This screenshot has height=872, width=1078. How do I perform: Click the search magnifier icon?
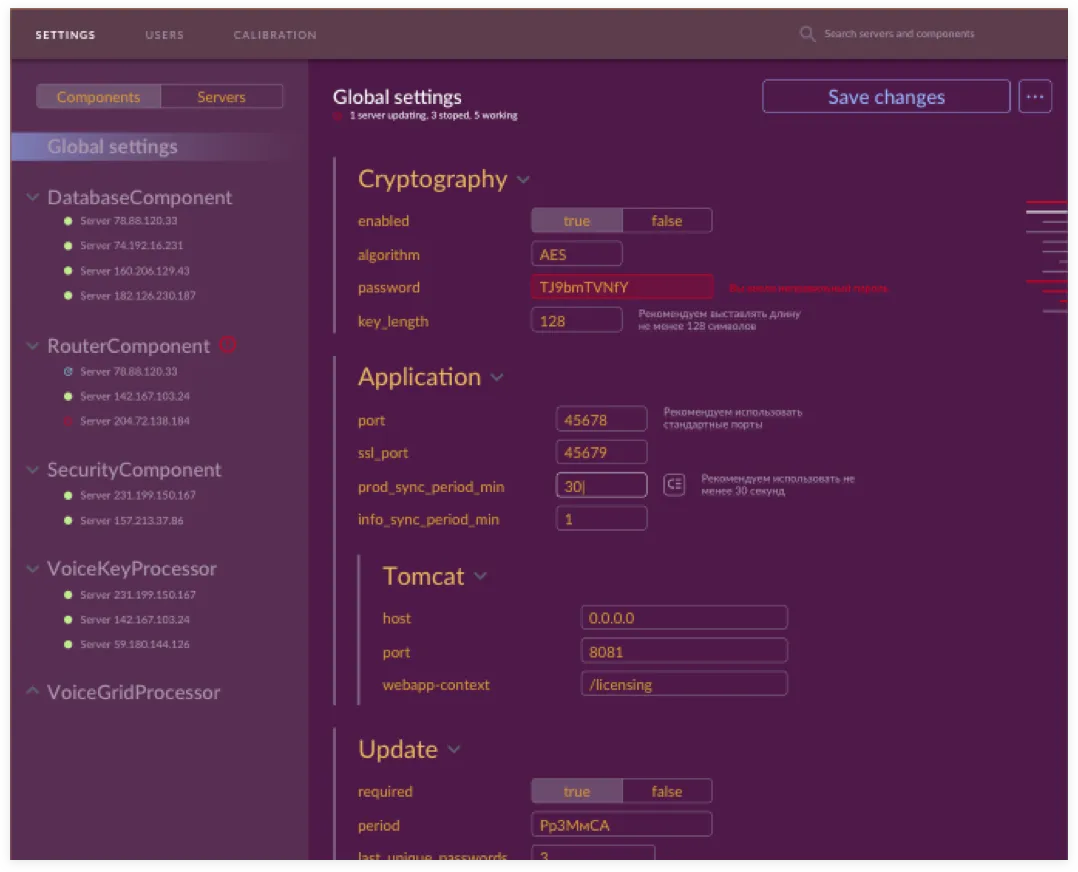807,34
